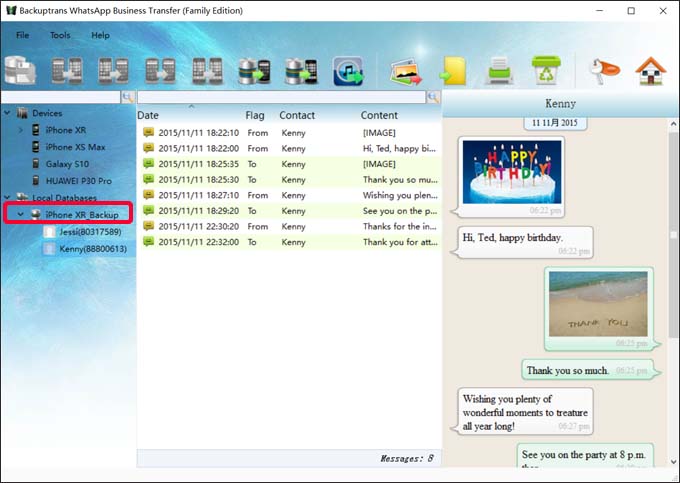The image size is (680, 483).
Task: Select iPhone XS Max device
Action: point(75,147)
